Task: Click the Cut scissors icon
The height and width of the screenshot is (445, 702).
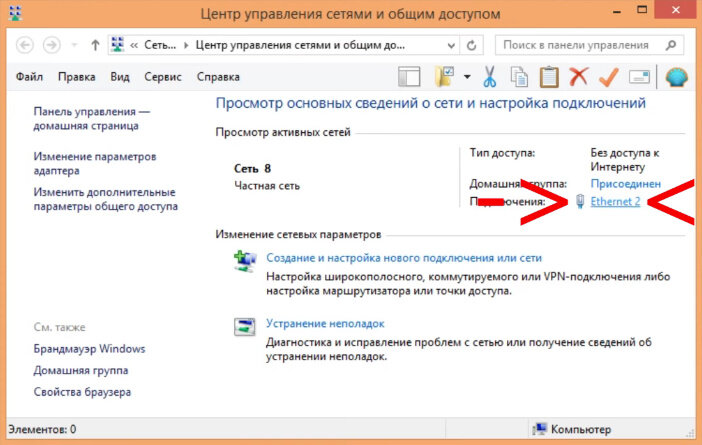Action: (490, 77)
